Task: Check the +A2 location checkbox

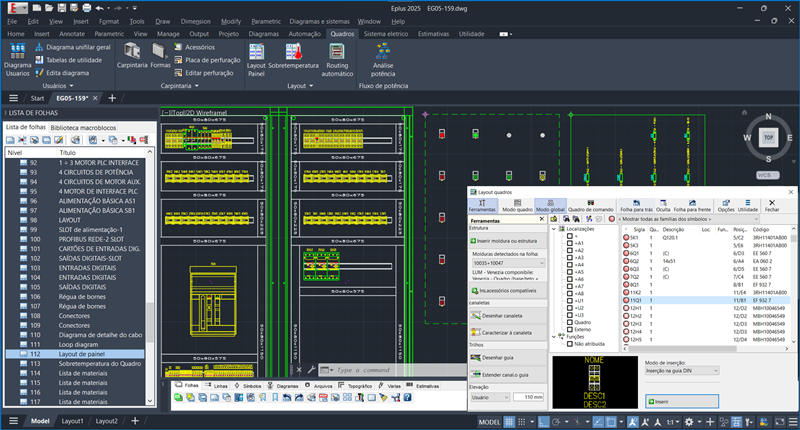Action: click(570, 250)
